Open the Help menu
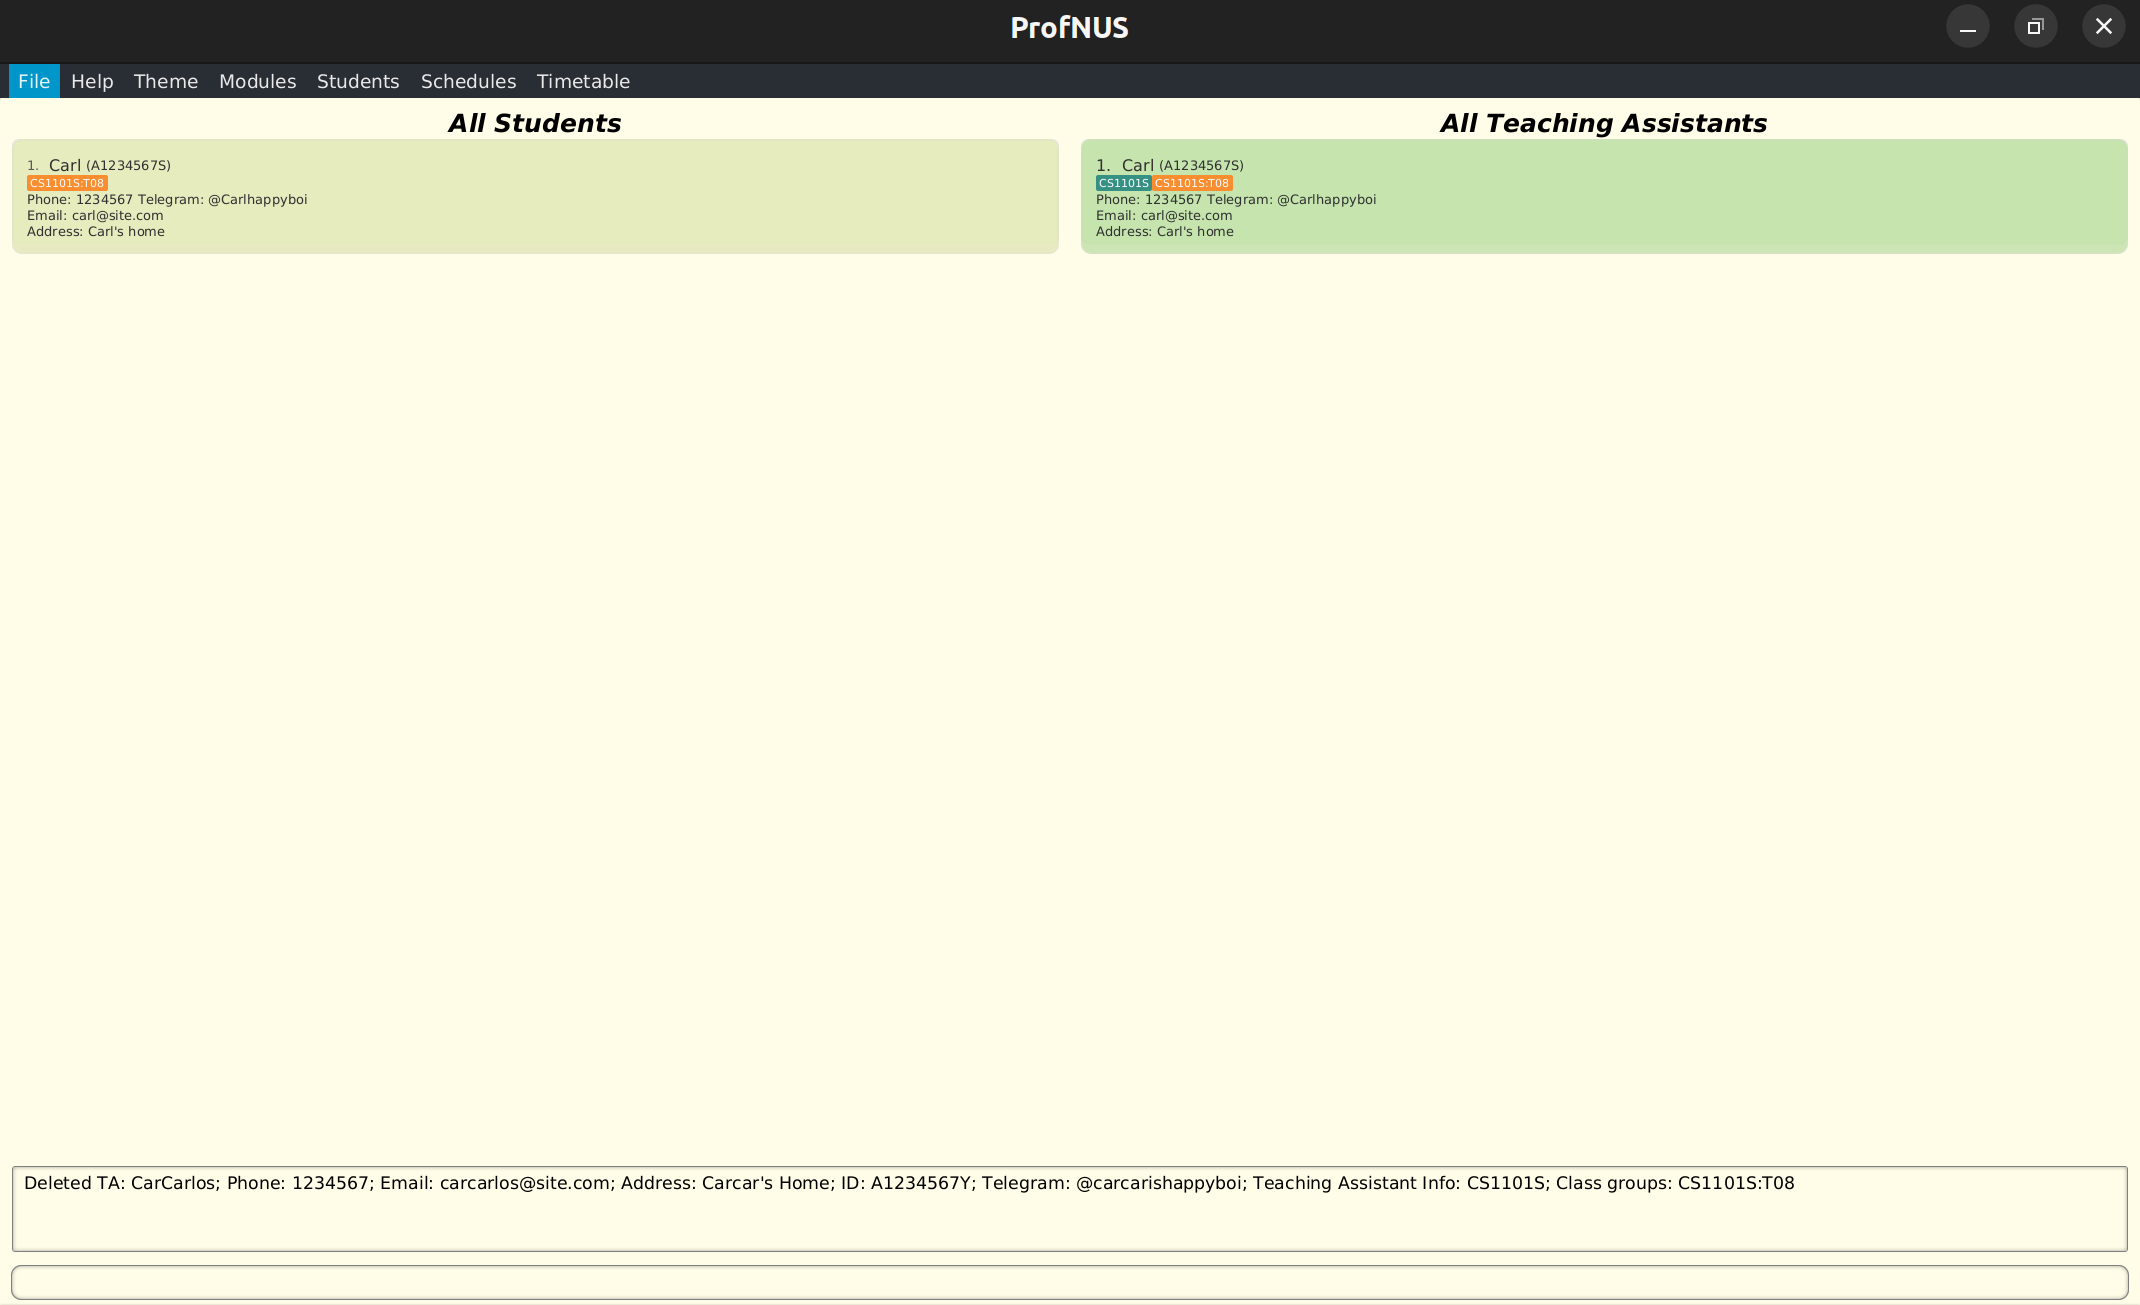The image size is (2140, 1305). point(92,81)
